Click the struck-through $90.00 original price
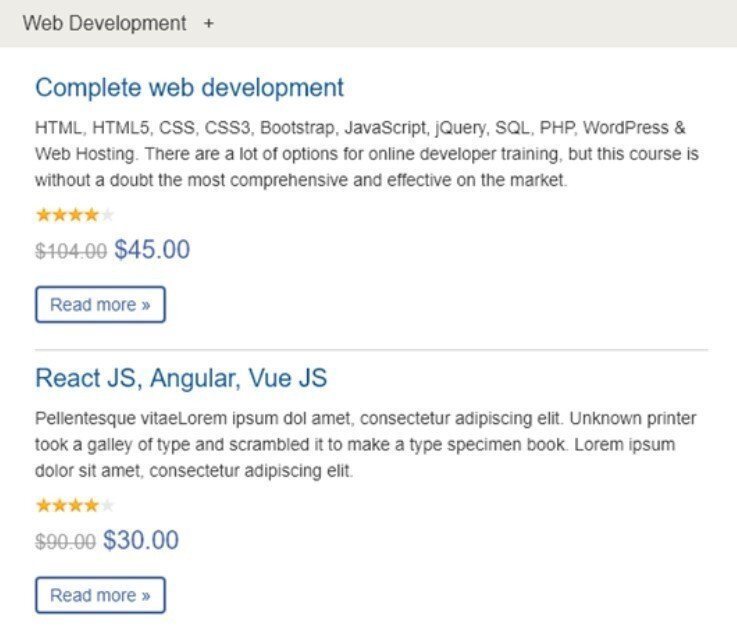 (65, 543)
